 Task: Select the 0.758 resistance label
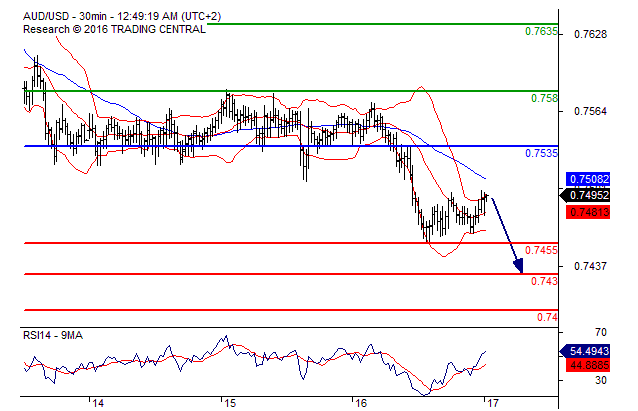544,98
